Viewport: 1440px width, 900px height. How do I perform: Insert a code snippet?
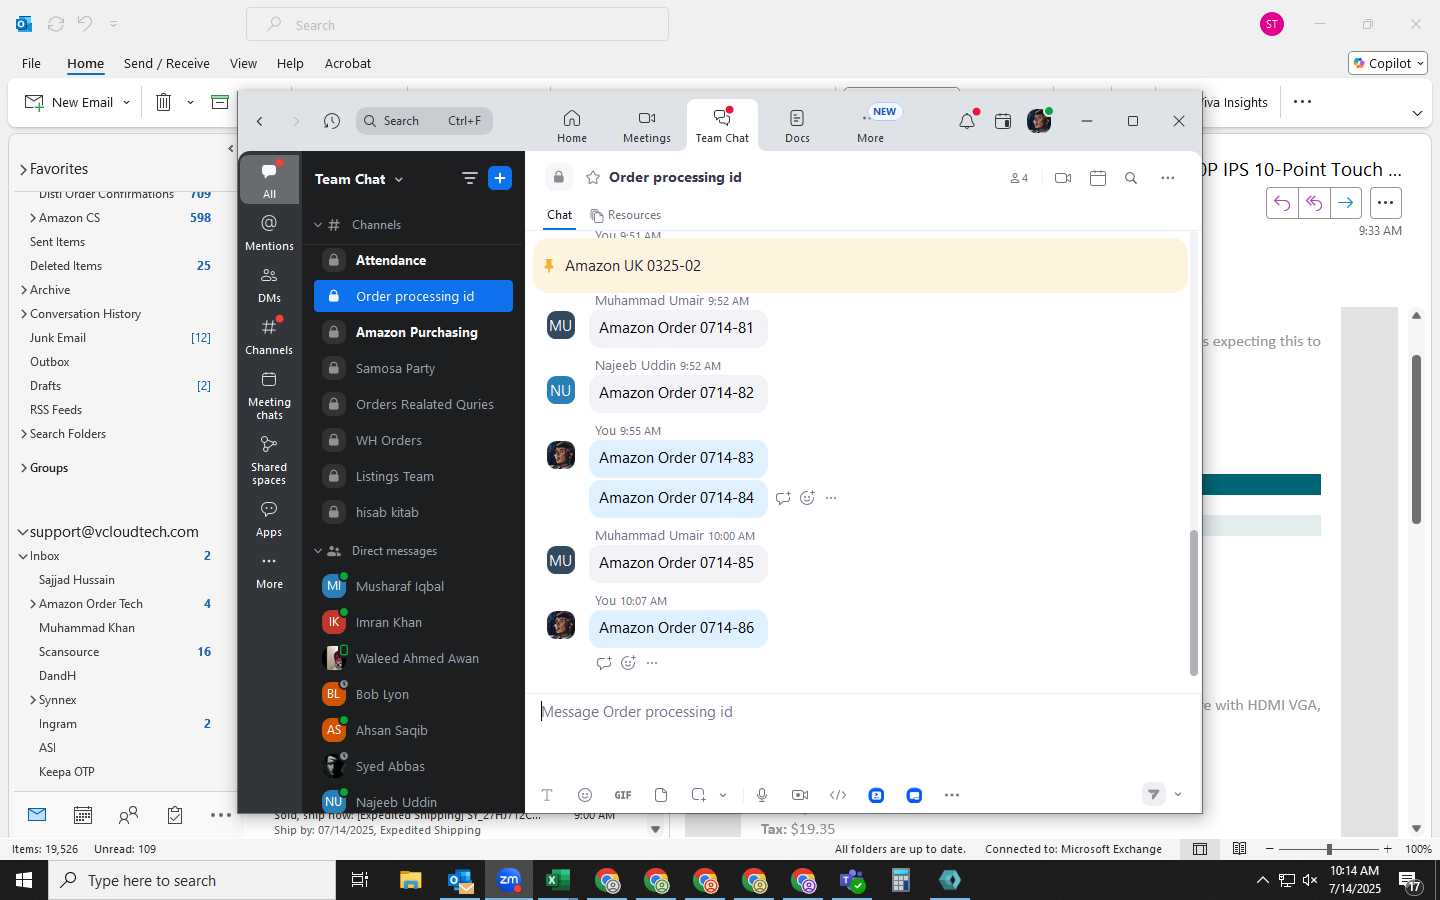pyautogui.click(x=838, y=795)
